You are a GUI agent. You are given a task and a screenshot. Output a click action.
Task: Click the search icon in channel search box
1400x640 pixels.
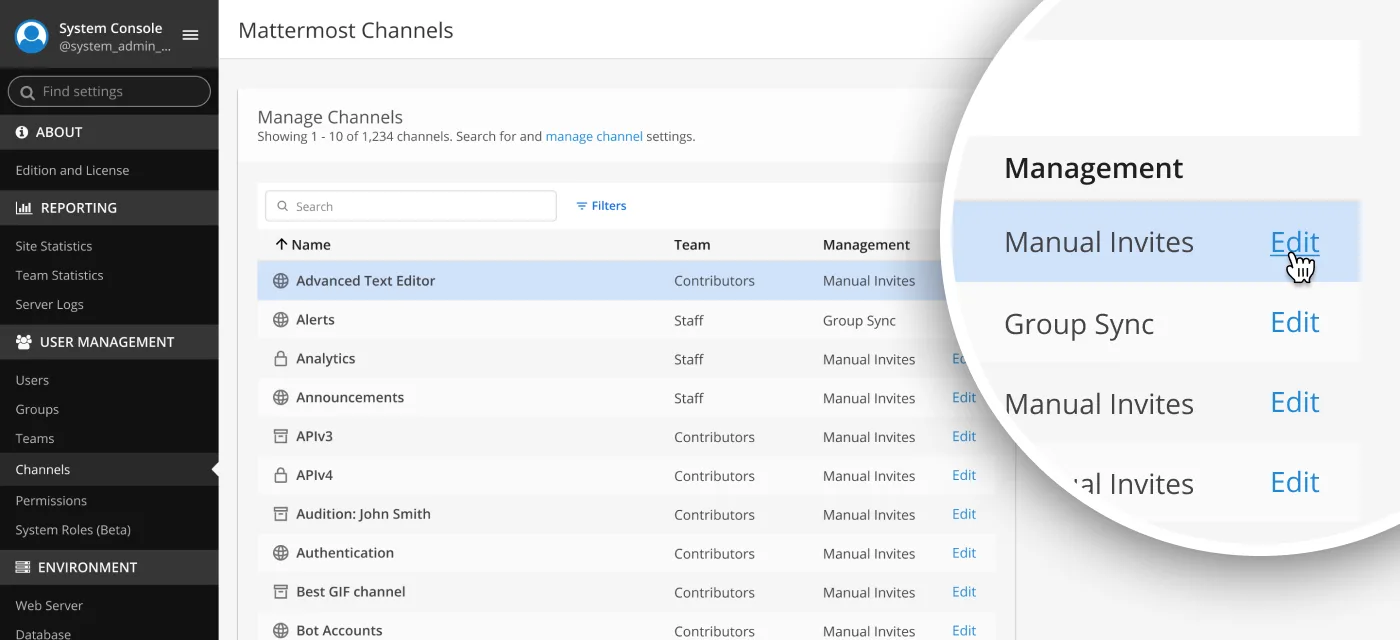click(x=282, y=206)
